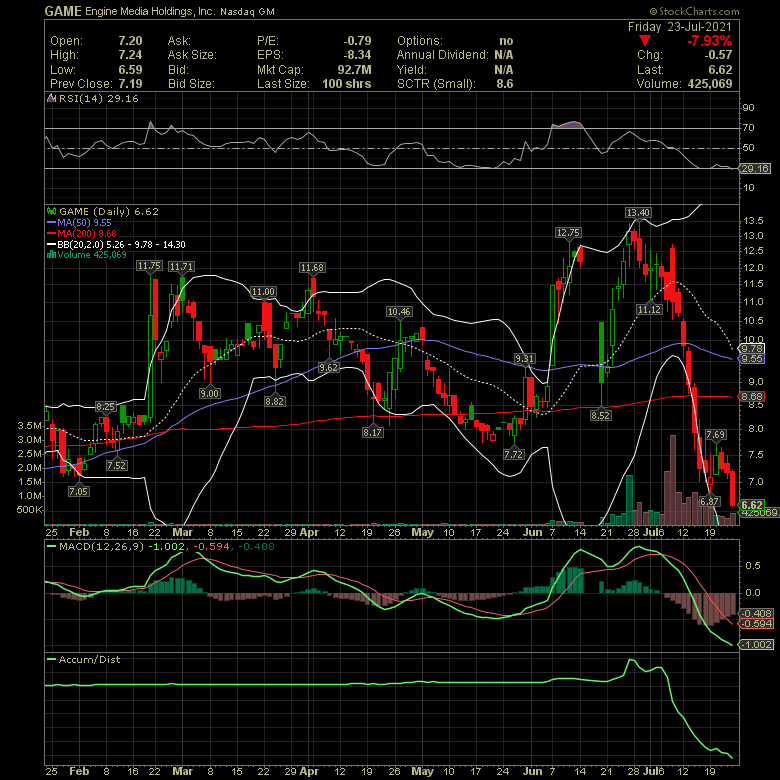
Task: Click the 12.75 price label in June
Action: 568,232
